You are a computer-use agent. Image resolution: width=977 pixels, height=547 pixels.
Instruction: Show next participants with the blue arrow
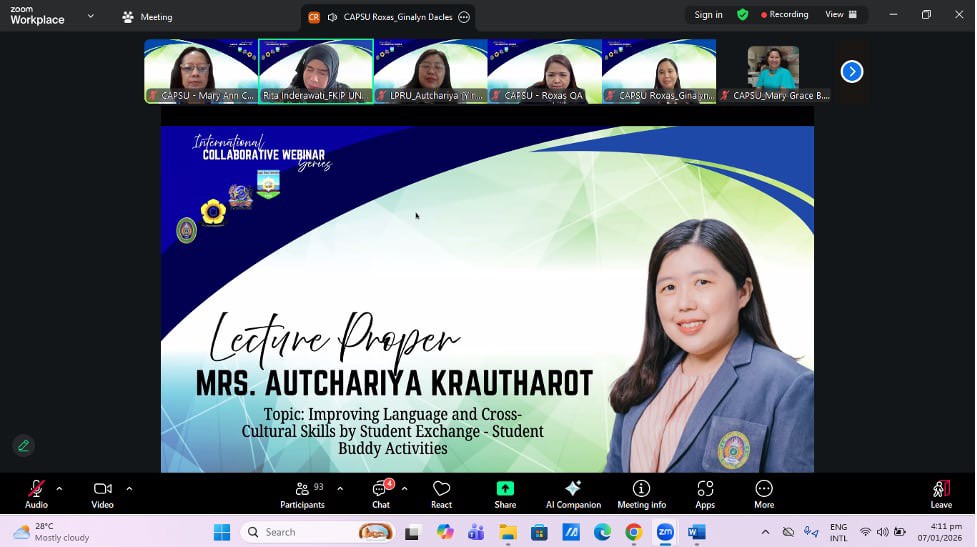[851, 71]
